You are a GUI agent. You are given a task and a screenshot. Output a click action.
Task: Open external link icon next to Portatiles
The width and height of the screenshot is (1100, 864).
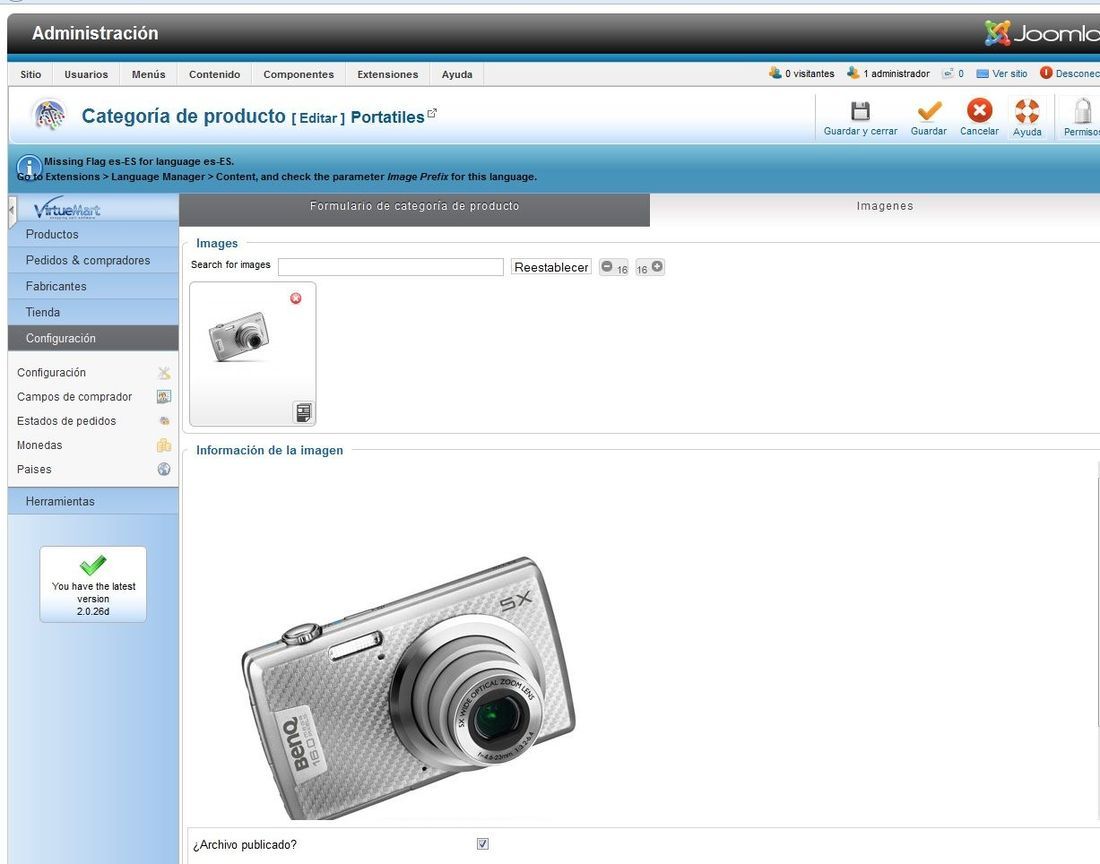point(432,113)
